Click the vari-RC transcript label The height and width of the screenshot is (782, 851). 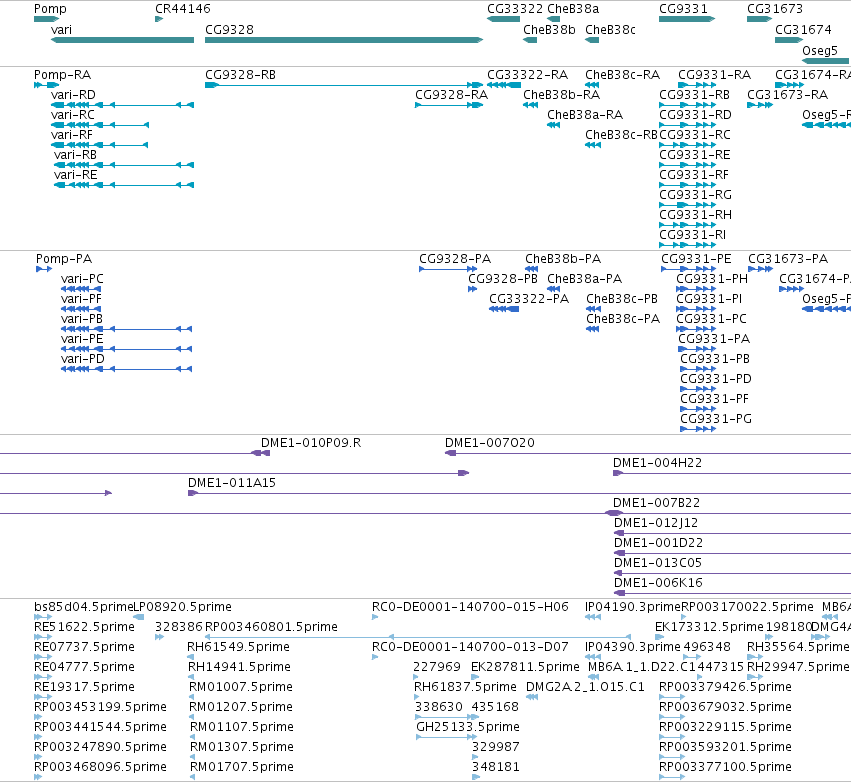coord(73,115)
